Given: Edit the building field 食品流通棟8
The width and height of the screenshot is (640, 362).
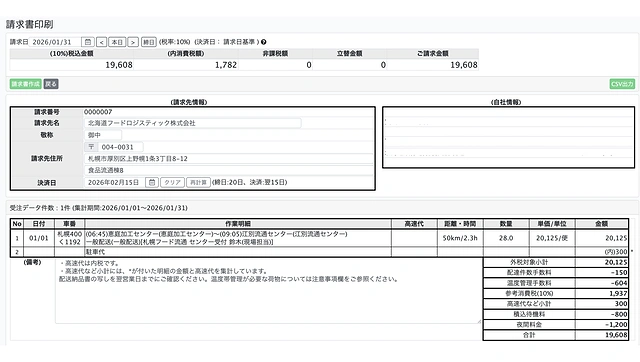Looking at the screenshot, I should (228, 170).
